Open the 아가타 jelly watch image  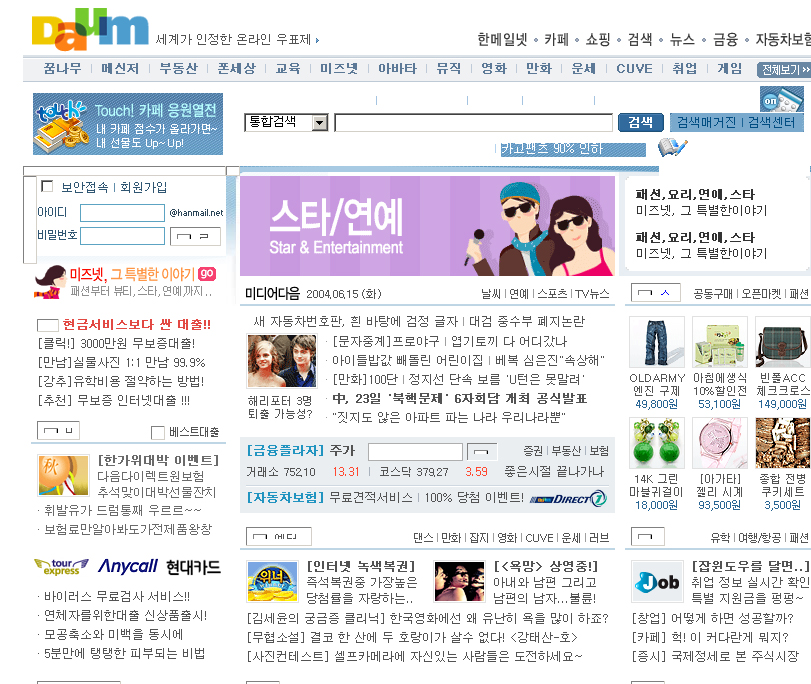point(719,443)
